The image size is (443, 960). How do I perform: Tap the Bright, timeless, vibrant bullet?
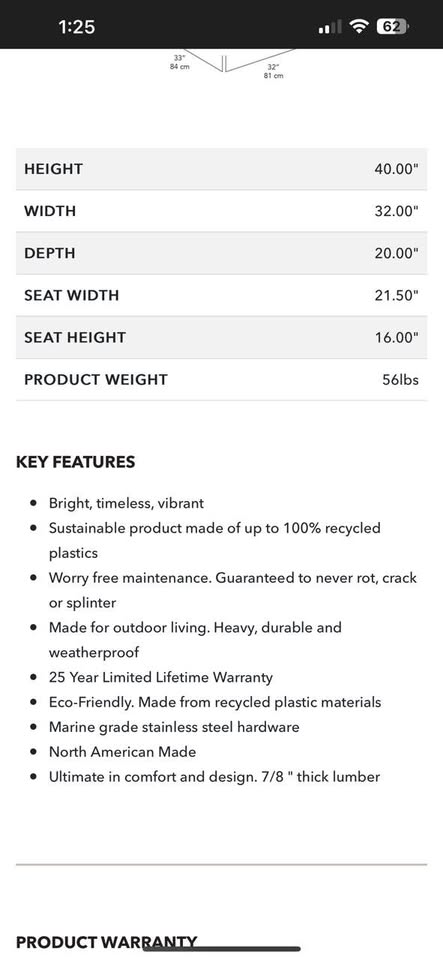point(127,503)
